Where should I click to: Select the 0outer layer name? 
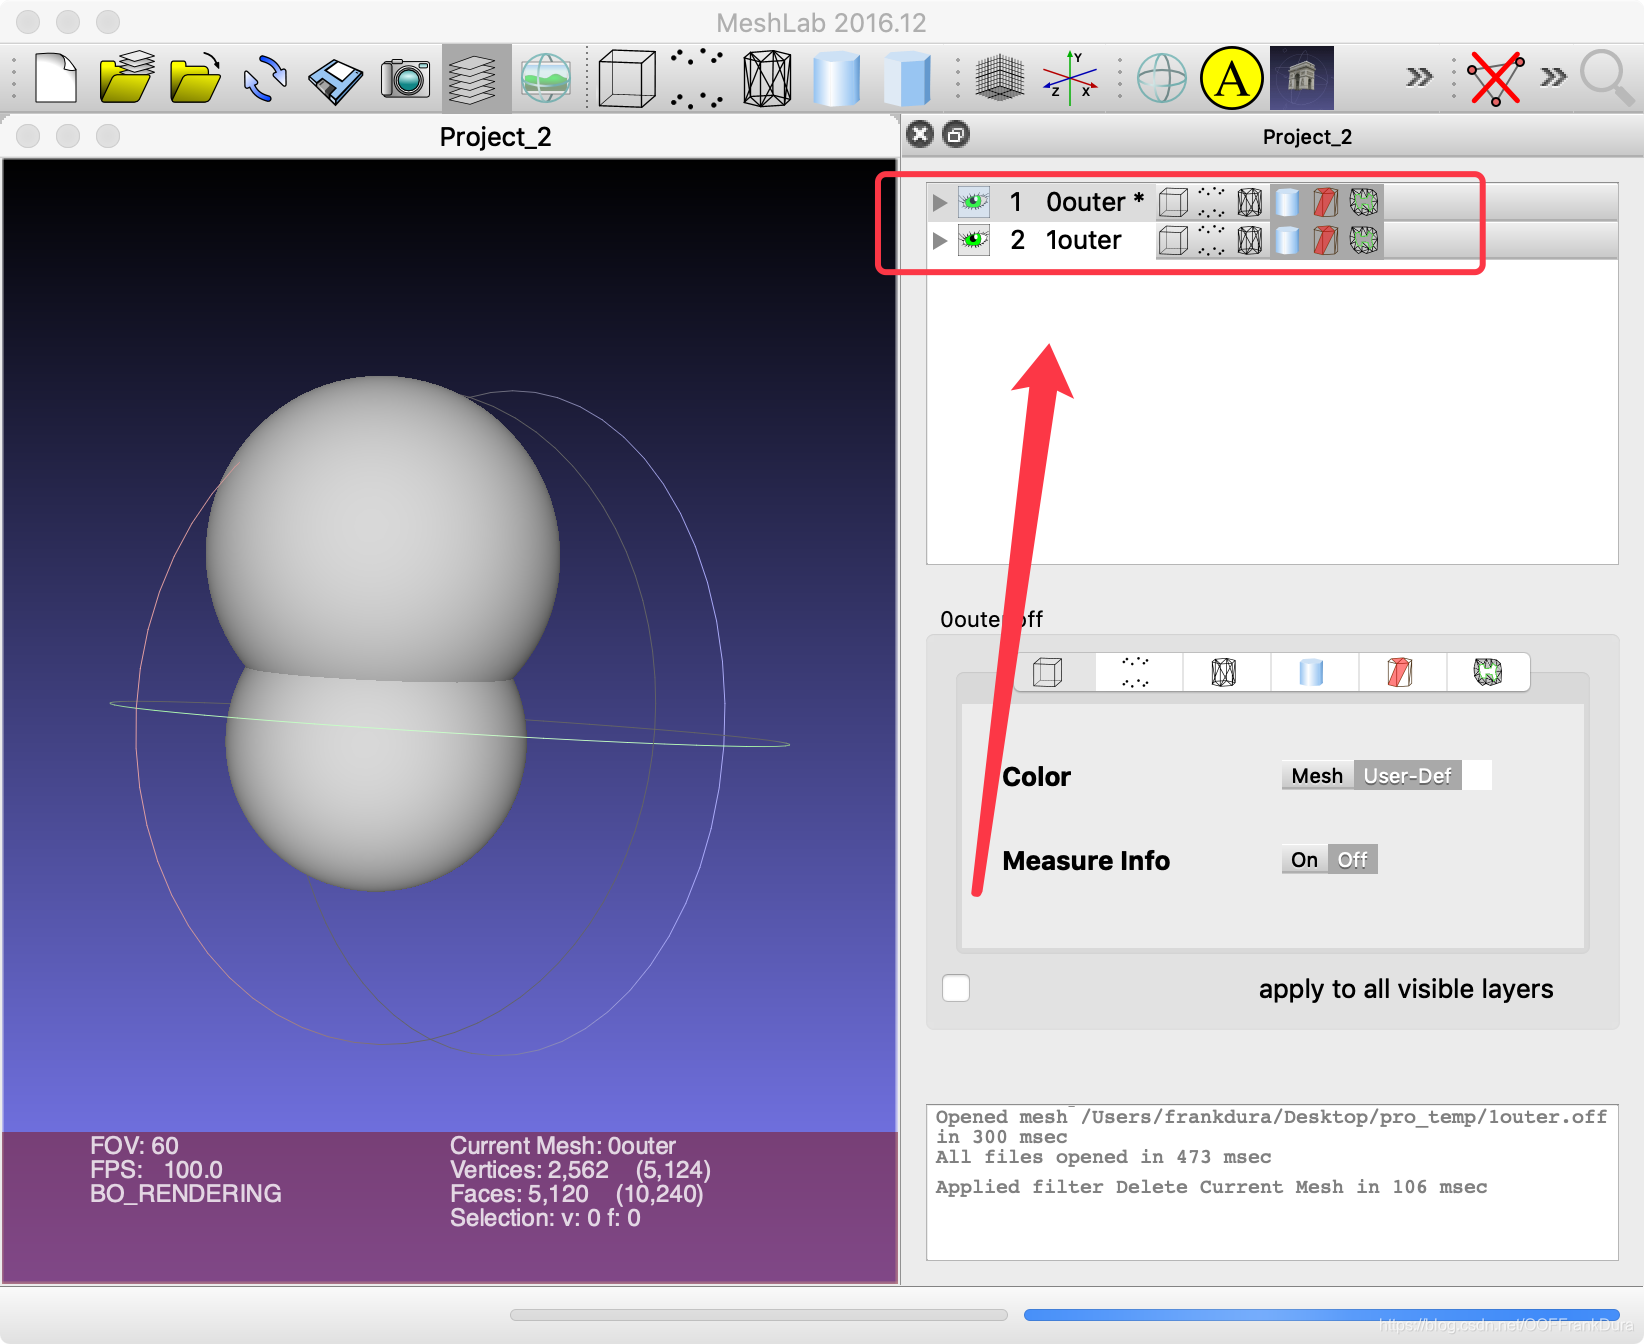1094,202
